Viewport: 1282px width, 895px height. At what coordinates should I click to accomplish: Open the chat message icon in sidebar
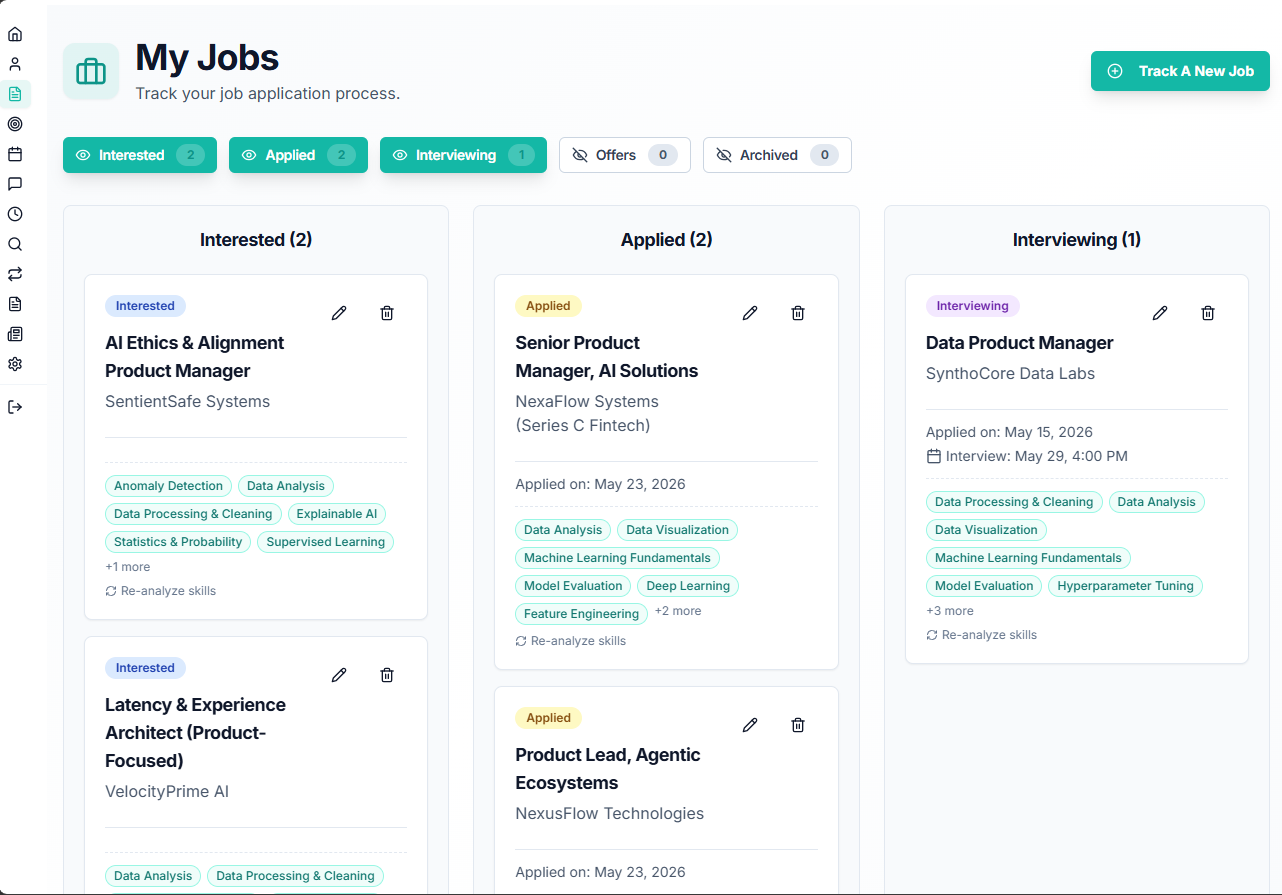coord(15,184)
